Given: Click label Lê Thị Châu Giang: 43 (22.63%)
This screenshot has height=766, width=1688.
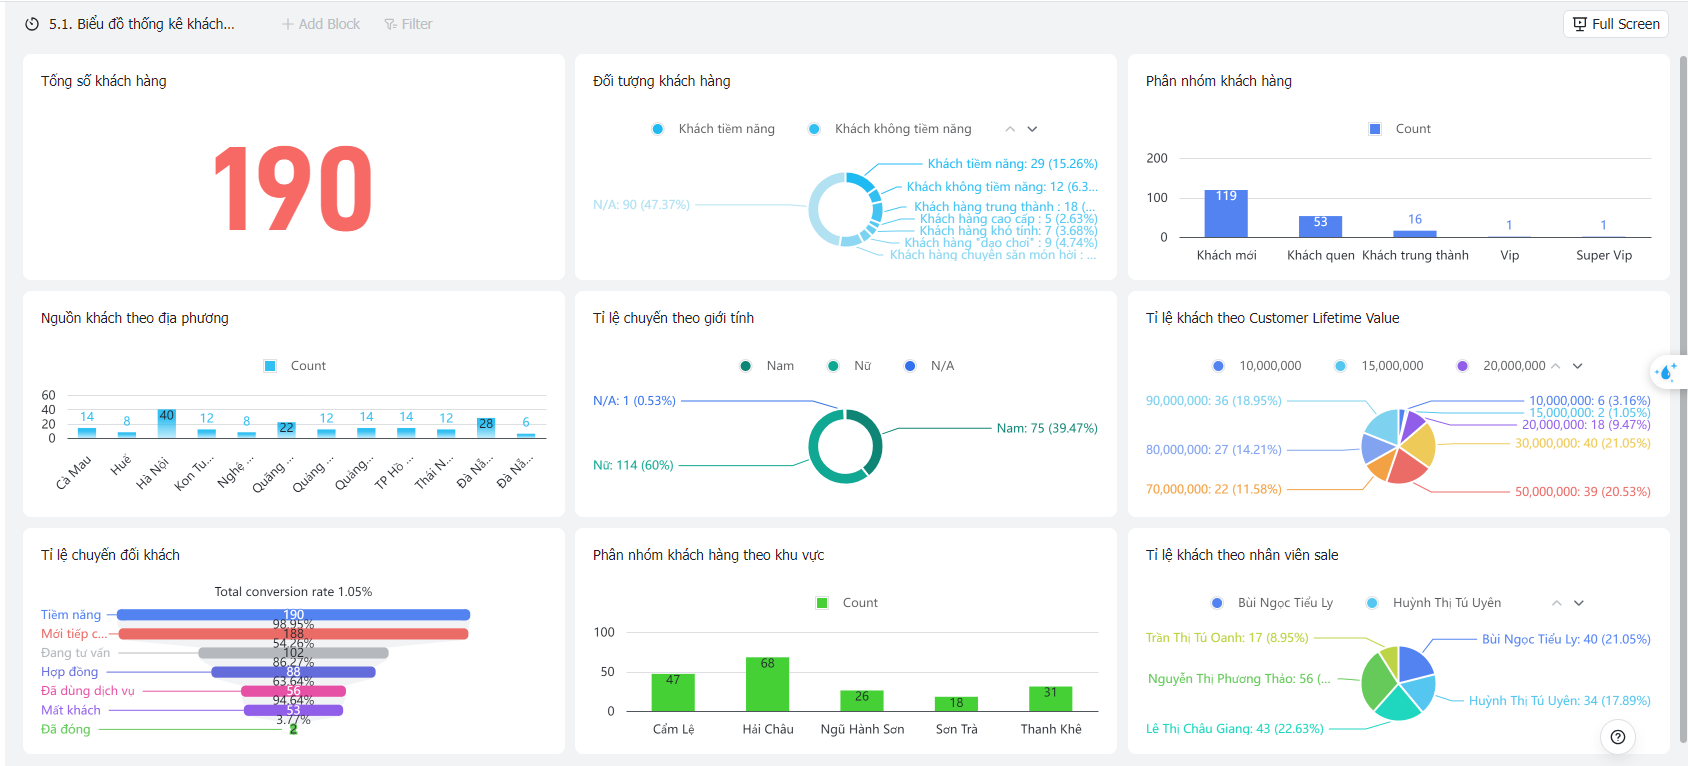Looking at the screenshot, I should [x=1235, y=729].
